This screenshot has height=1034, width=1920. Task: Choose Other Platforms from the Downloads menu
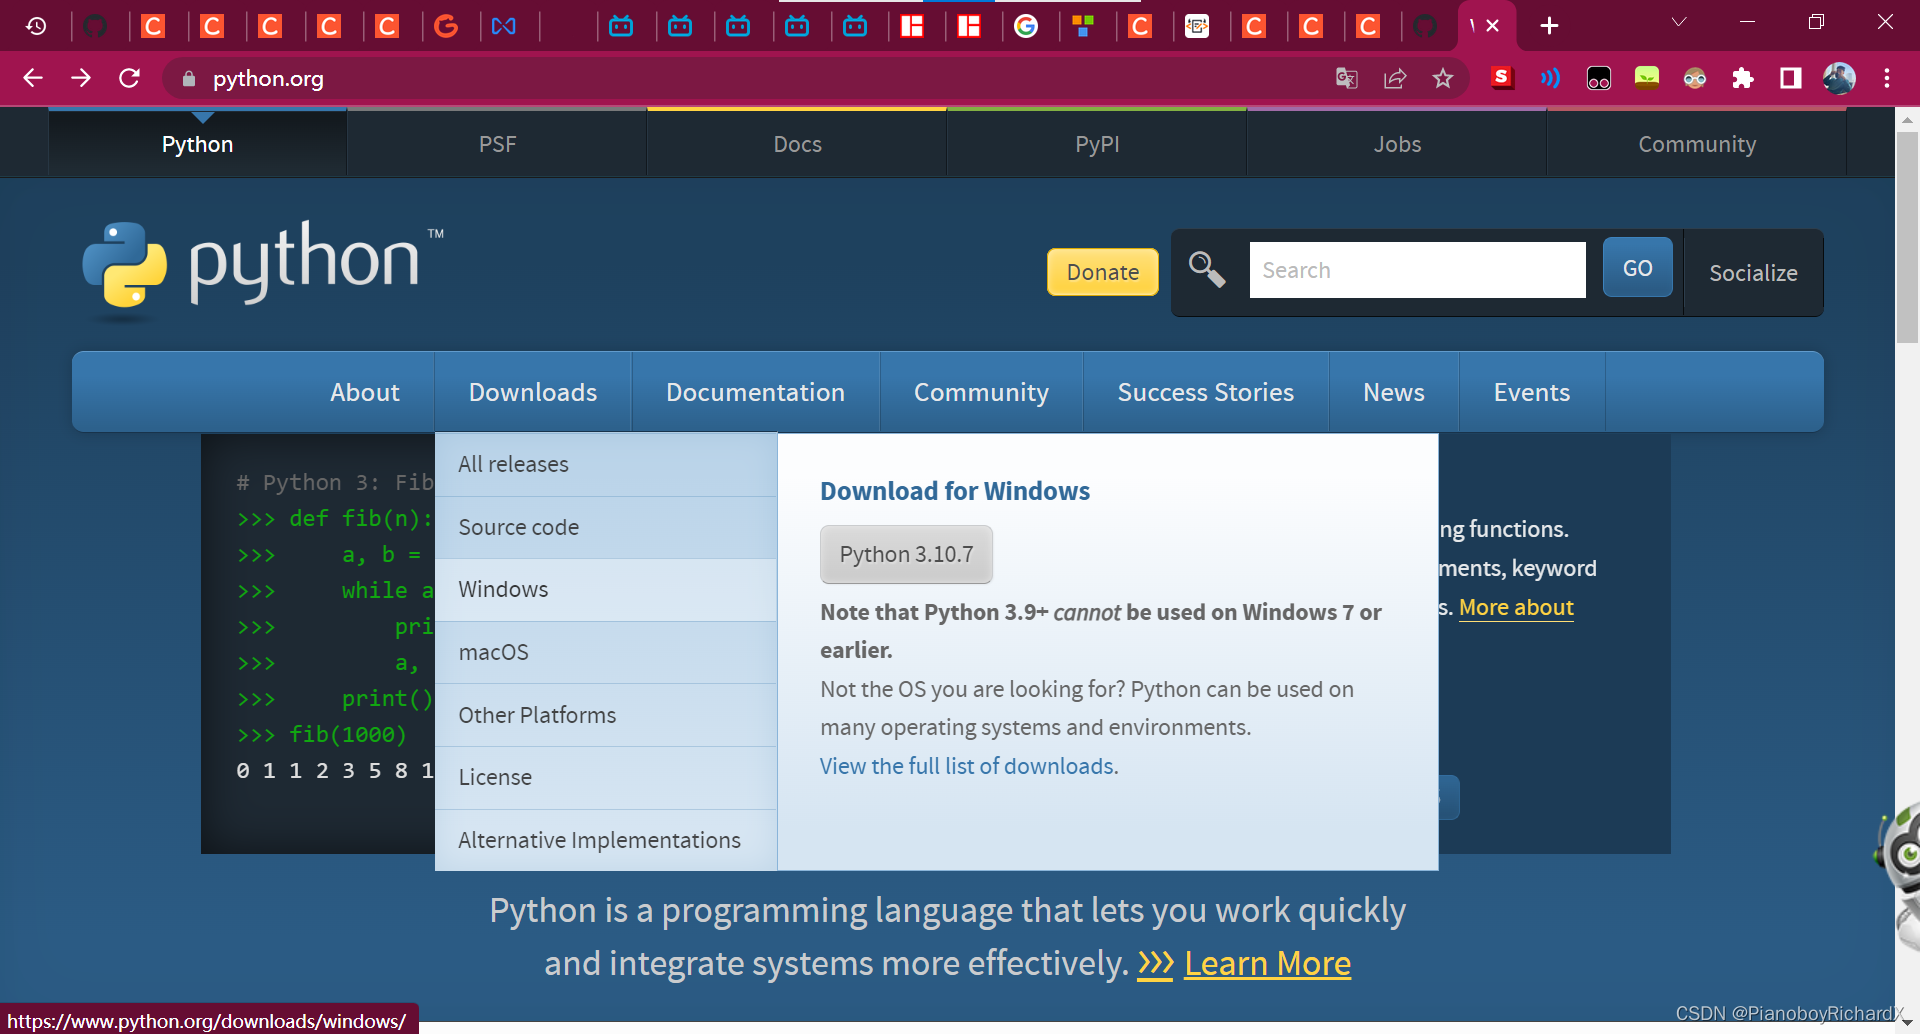[x=606, y=715]
